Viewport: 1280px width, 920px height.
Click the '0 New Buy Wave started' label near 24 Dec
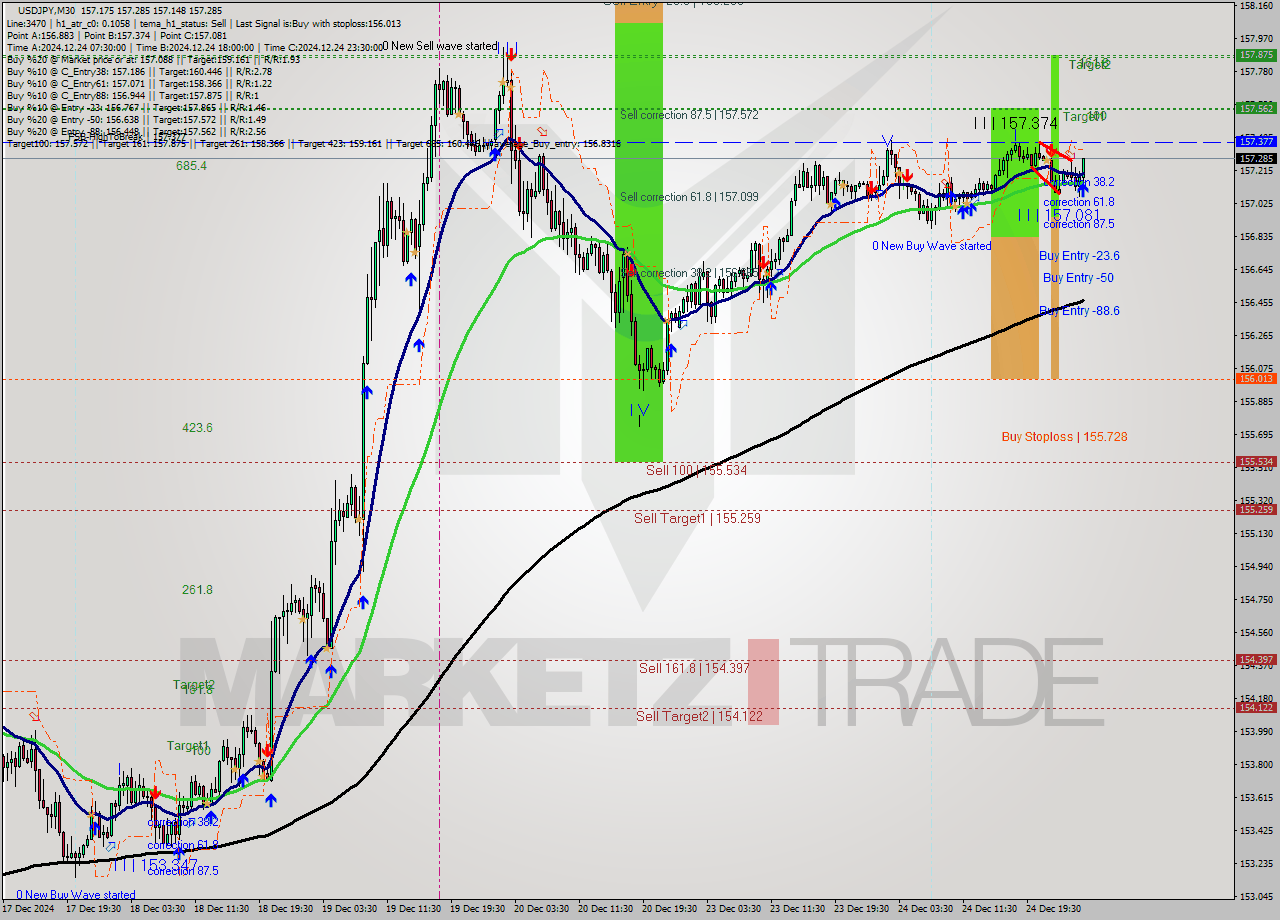pyautogui.click(x=931, y=246)
